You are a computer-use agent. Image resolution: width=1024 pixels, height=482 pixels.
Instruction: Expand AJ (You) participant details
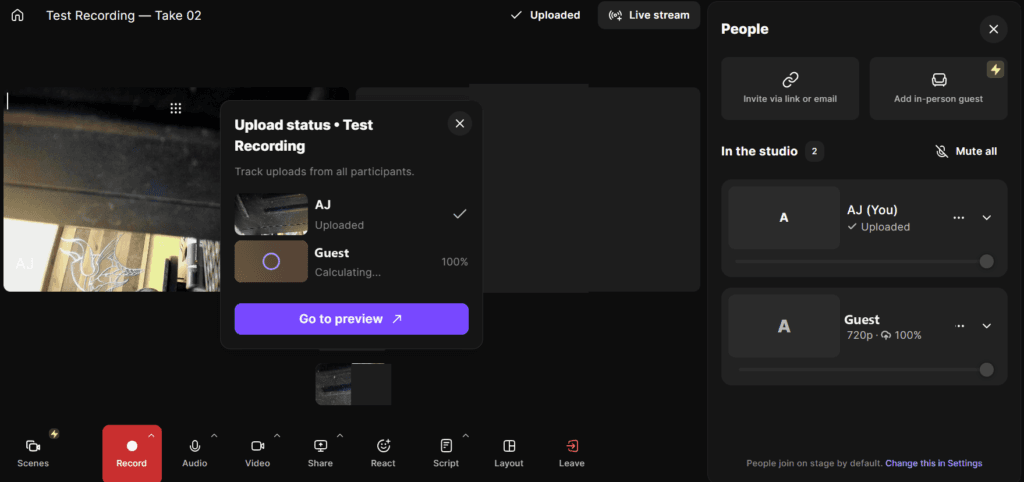pyautogui.click(x=987, y=217)
